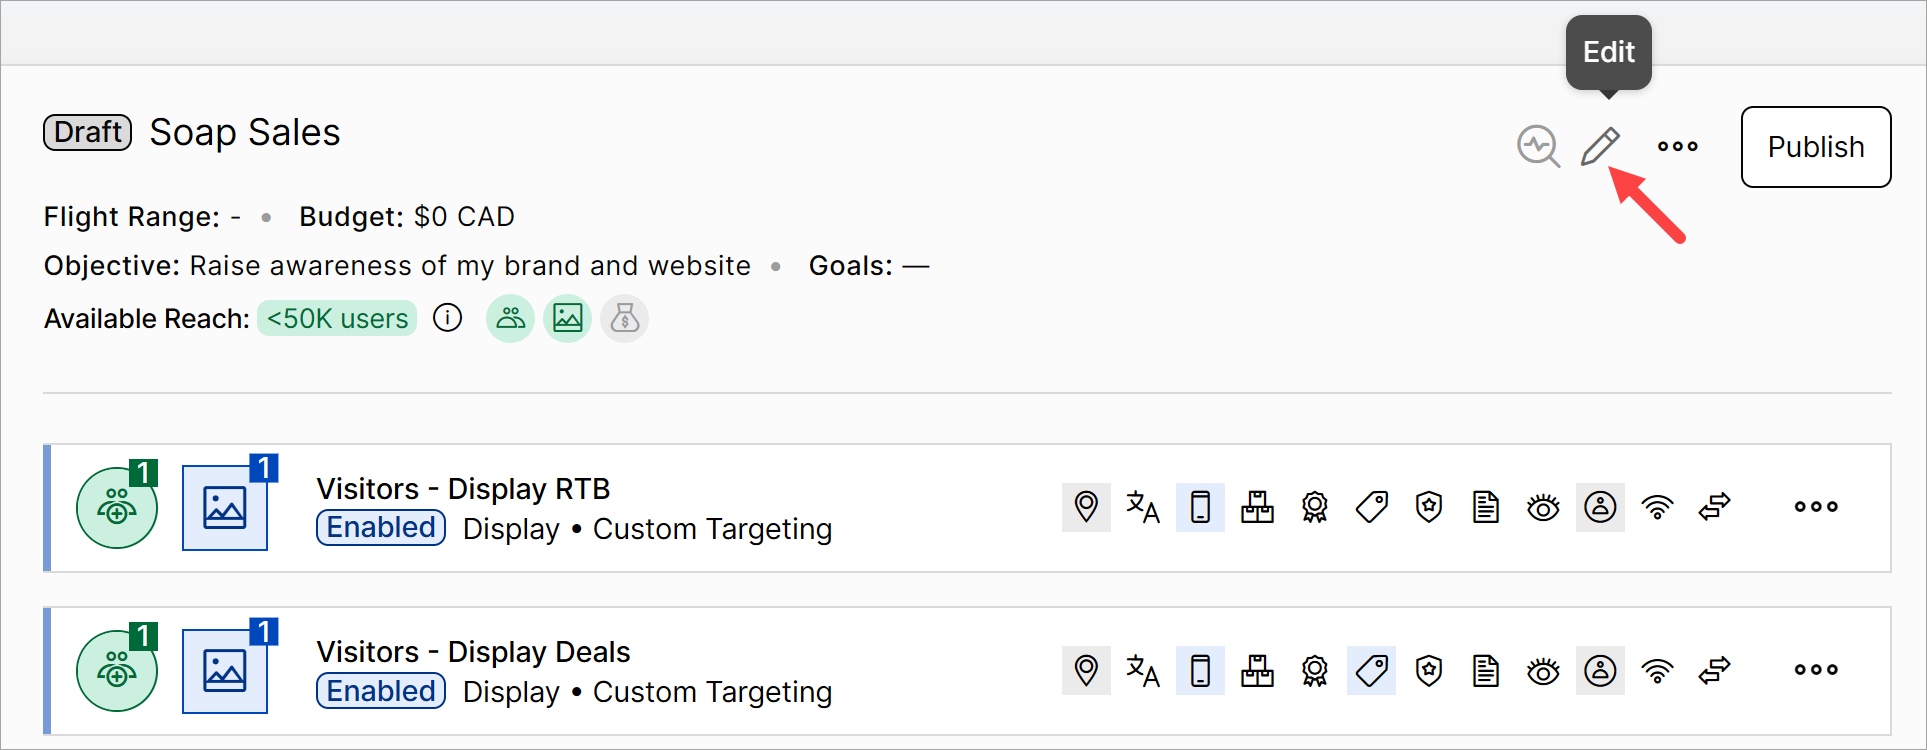Screen dimensions: 1927x750
Task: Click the Edit pencil icon for Soap Sales
Action: pyautogui.click(x=1600, y=147)
